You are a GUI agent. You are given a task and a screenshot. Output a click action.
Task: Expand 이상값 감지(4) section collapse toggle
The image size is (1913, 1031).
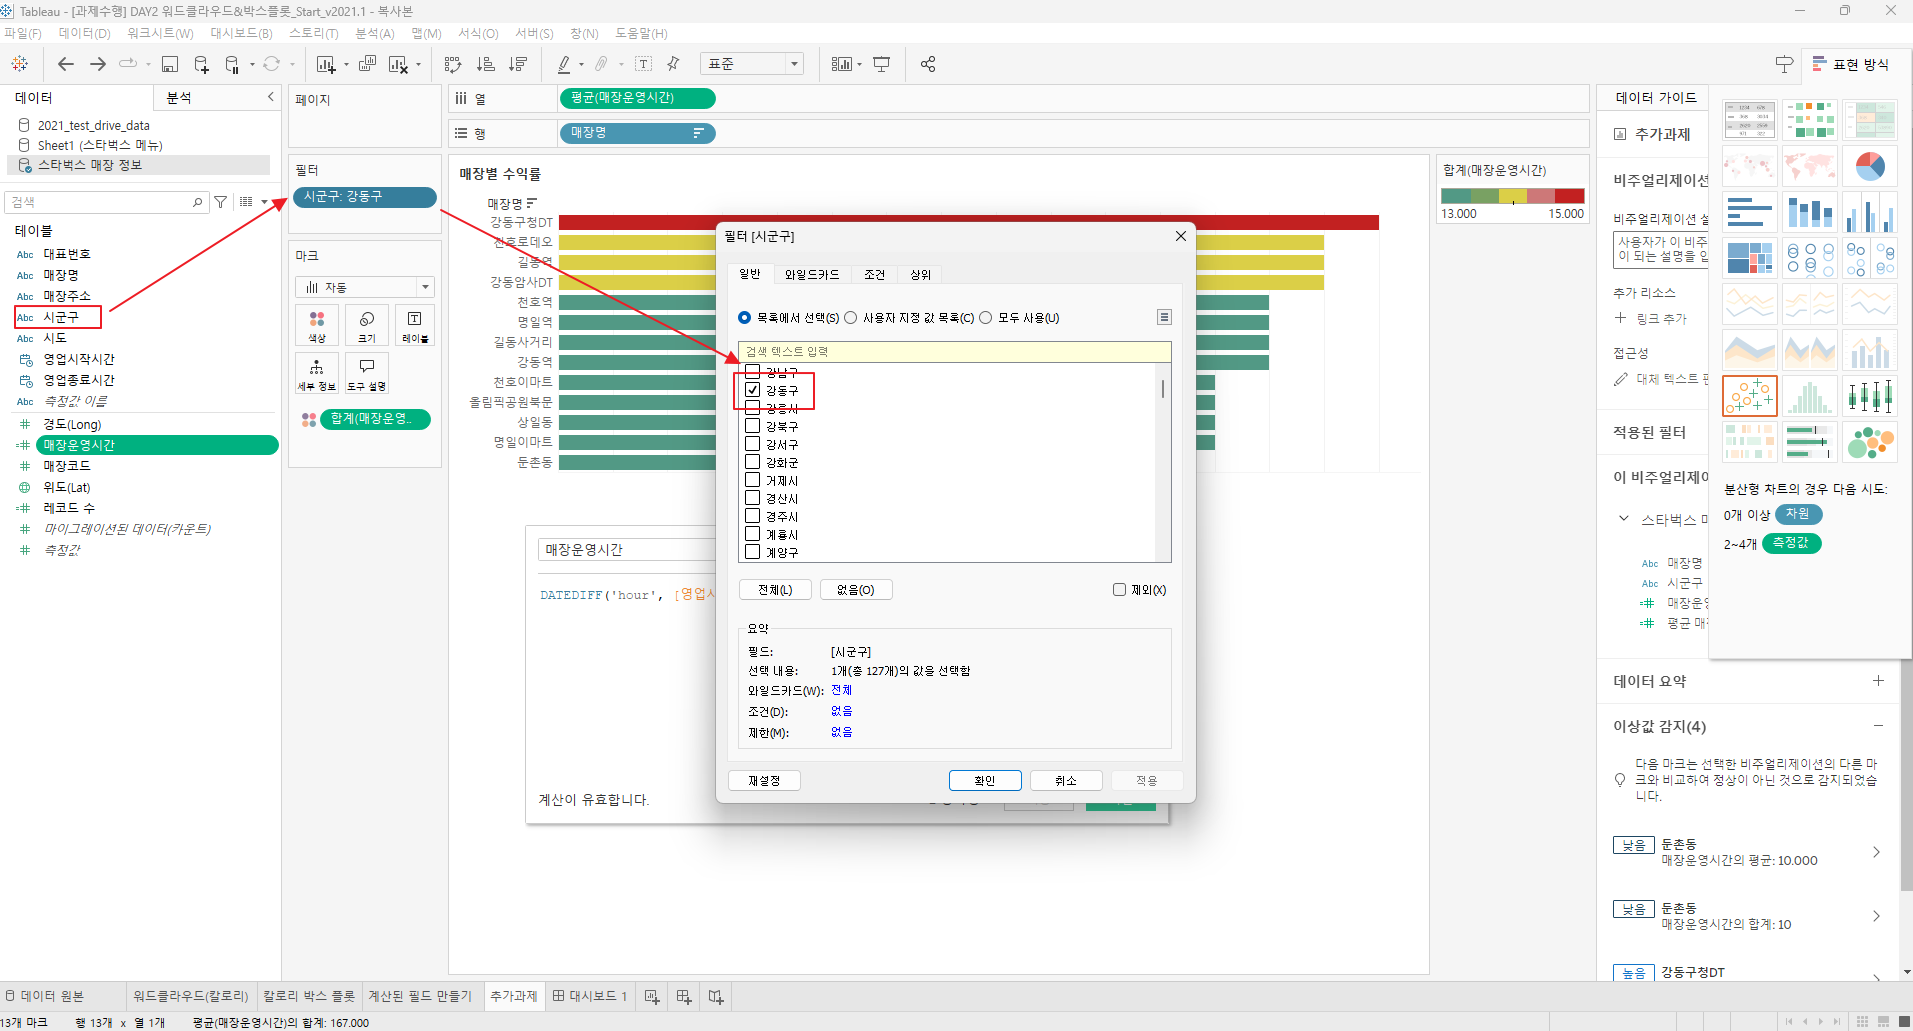coord(1878,726)
